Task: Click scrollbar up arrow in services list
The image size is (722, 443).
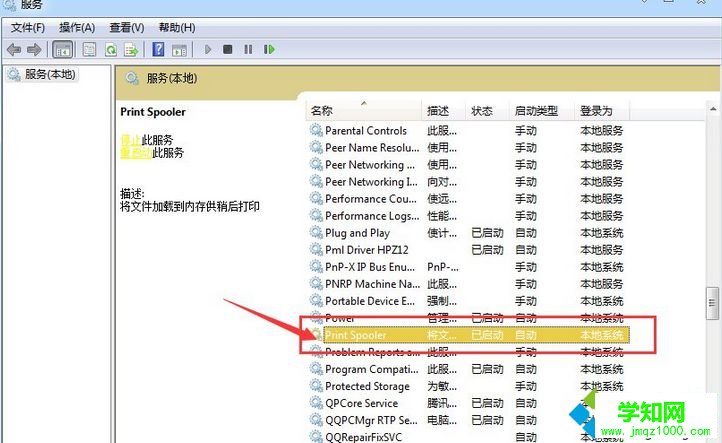Action: [713, 109]
